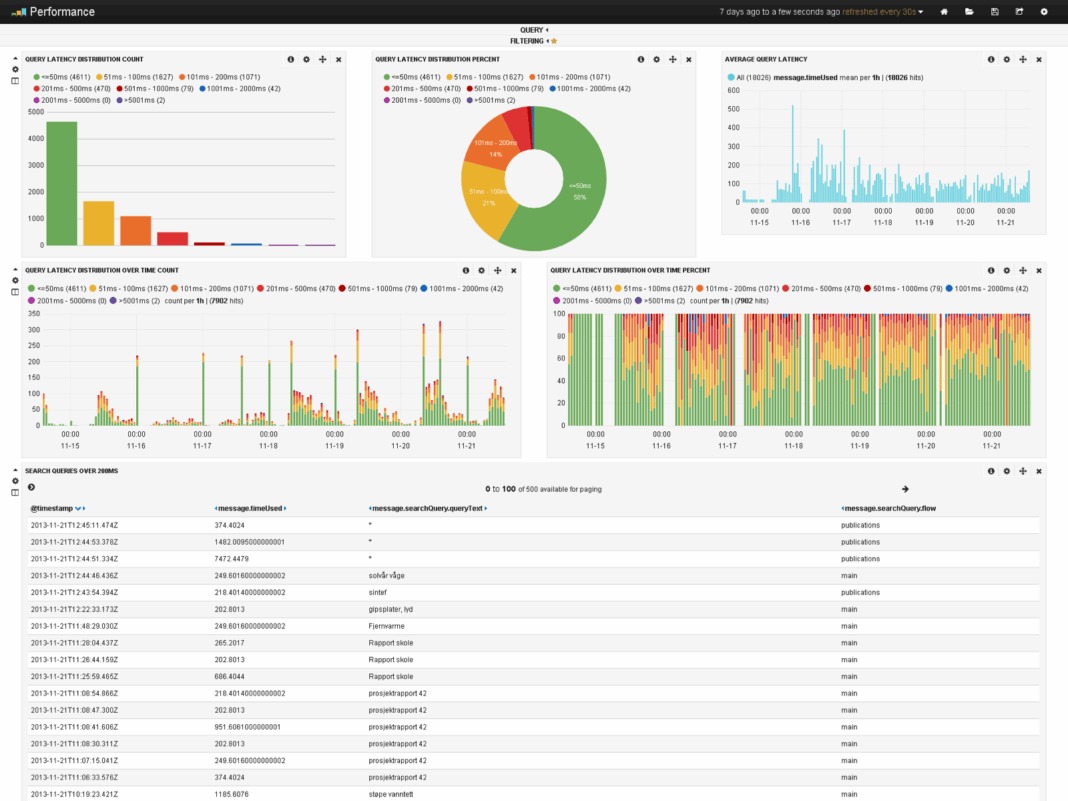Viewport: 1068px width, 801px height.
Task: Click the message.timeUsed column header
Action: (250, 509)
